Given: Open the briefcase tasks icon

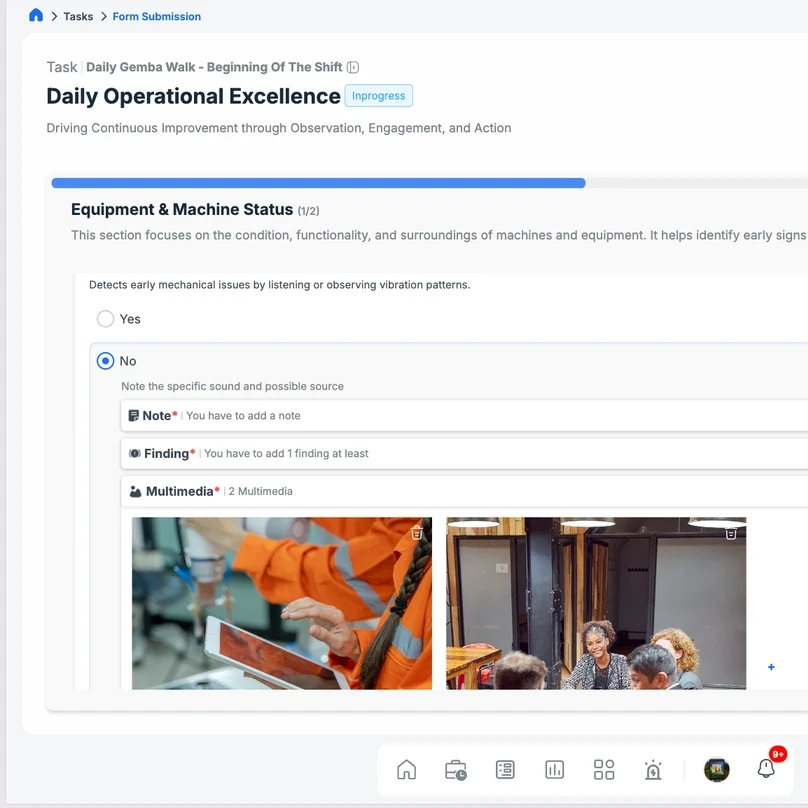Looking at the screenshot, I should (x=456, y=770).
